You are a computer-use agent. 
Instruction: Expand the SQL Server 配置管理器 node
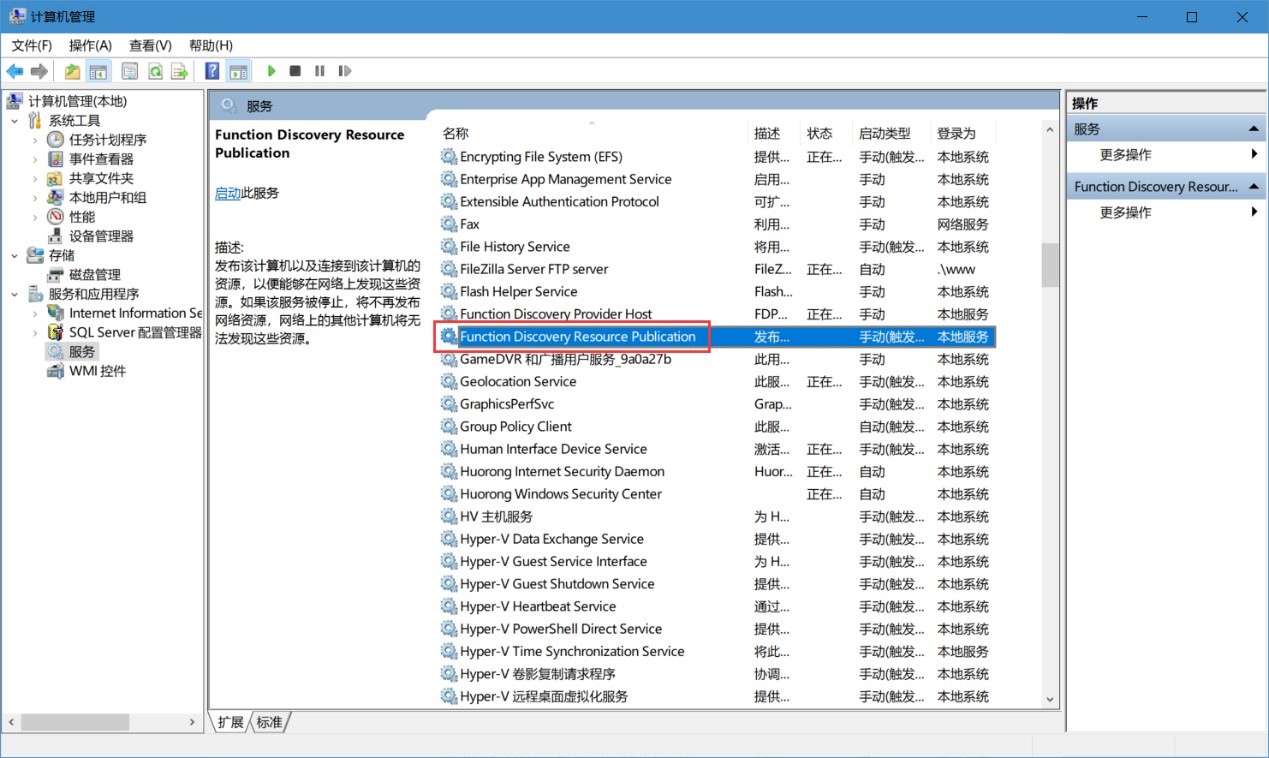pyautogui.click(x=35, y=333)
